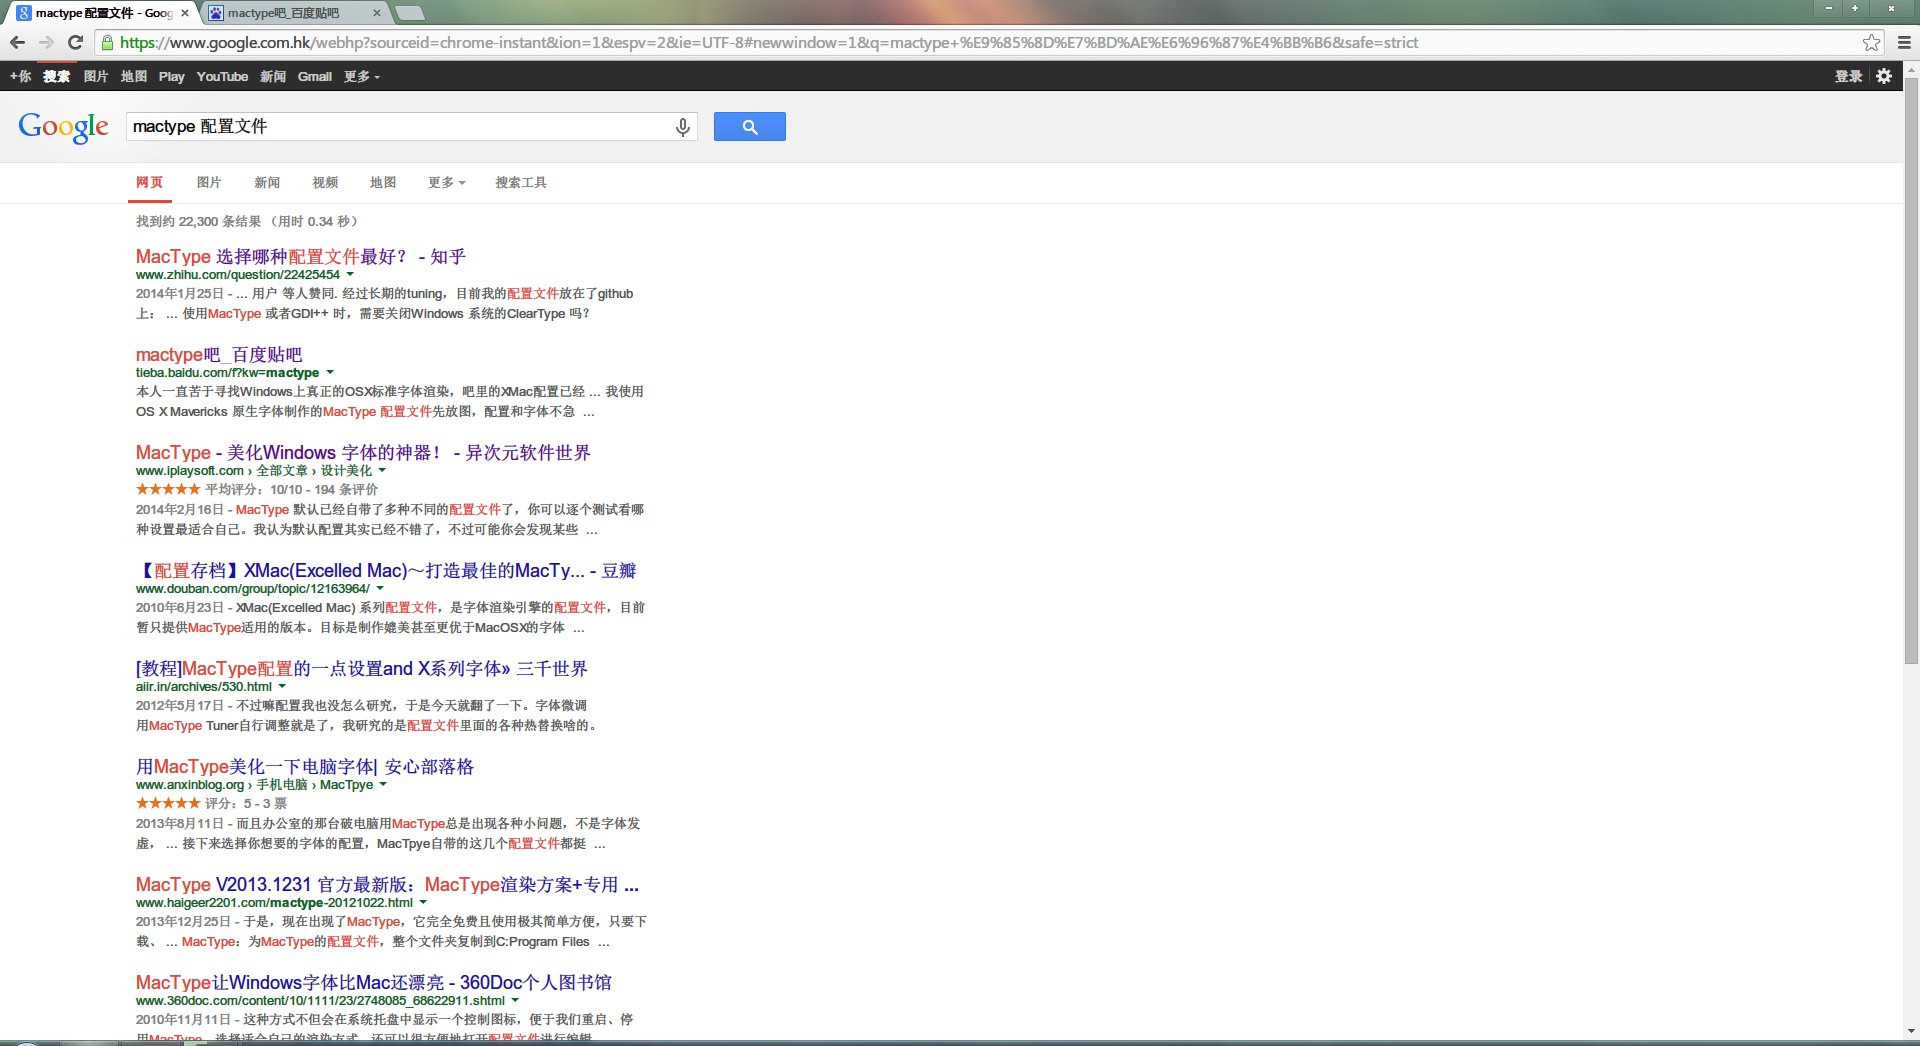Screen dimensions: 1920x1046
Task: Reload the page with refresh icon
Action: 75,42
